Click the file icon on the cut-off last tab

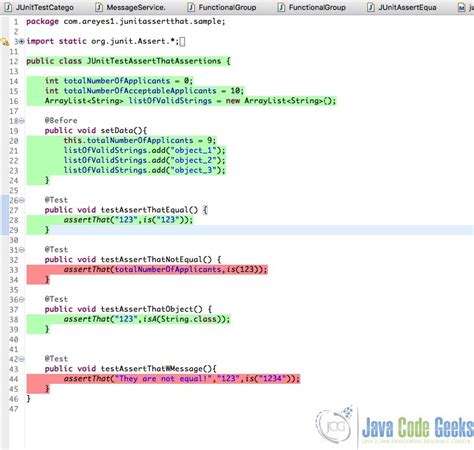pyautogui.click(x=462, y=7)
